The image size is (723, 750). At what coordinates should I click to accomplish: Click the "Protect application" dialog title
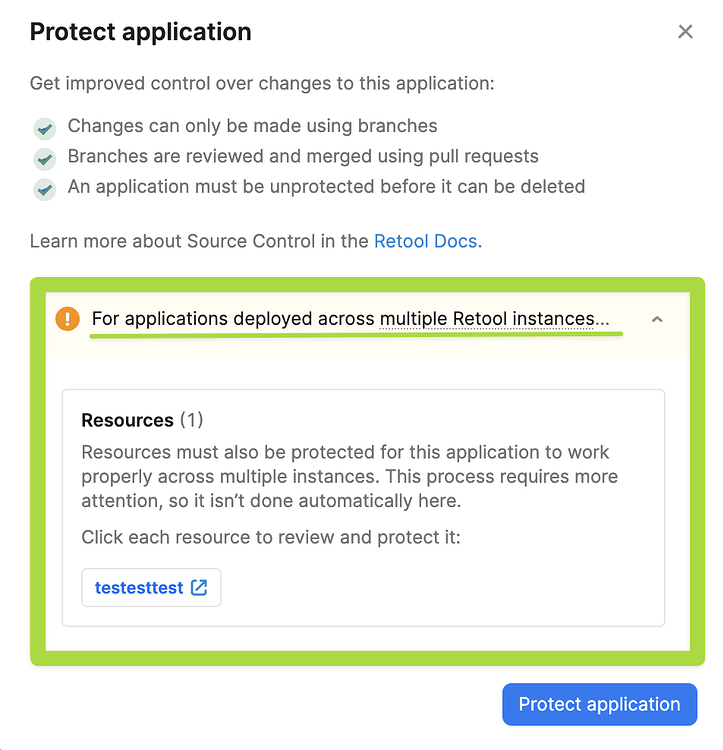[x=141, y=32]
